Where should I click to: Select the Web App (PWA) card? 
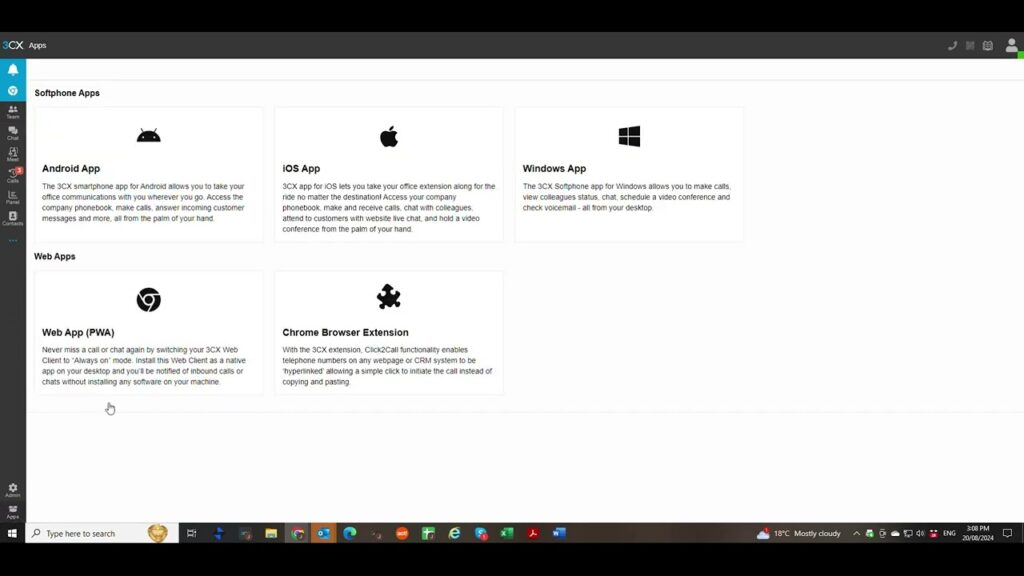(x=149, y=333)
